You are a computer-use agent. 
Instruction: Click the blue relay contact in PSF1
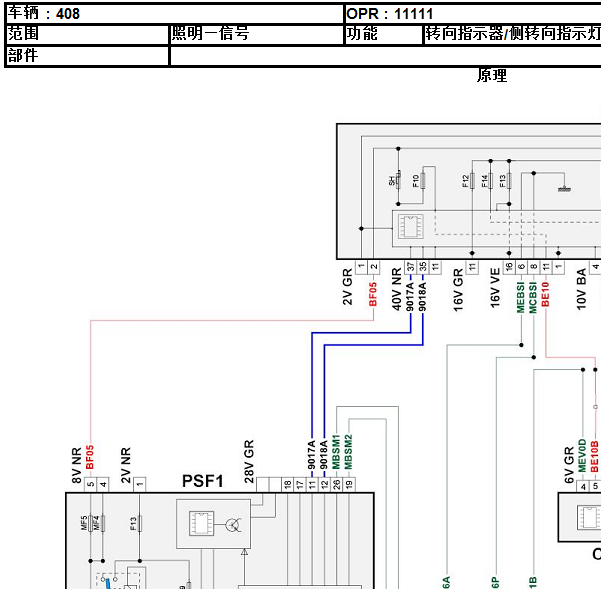[108, 583]
